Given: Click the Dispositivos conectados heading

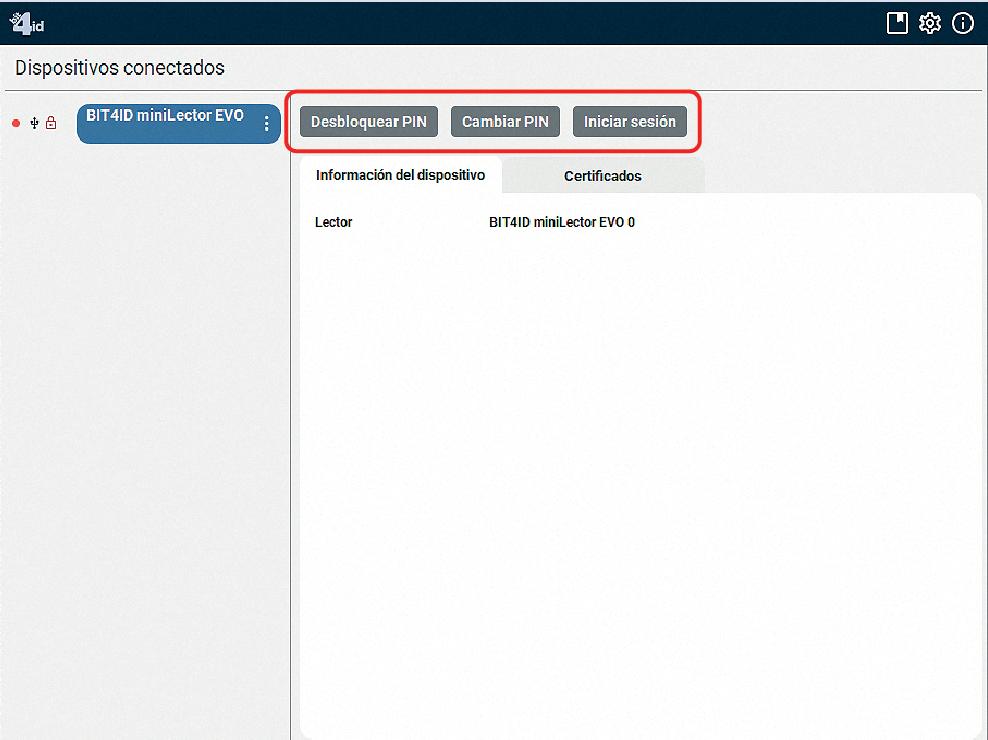Looking at the screenshot, I should click(x=120, y=67).
